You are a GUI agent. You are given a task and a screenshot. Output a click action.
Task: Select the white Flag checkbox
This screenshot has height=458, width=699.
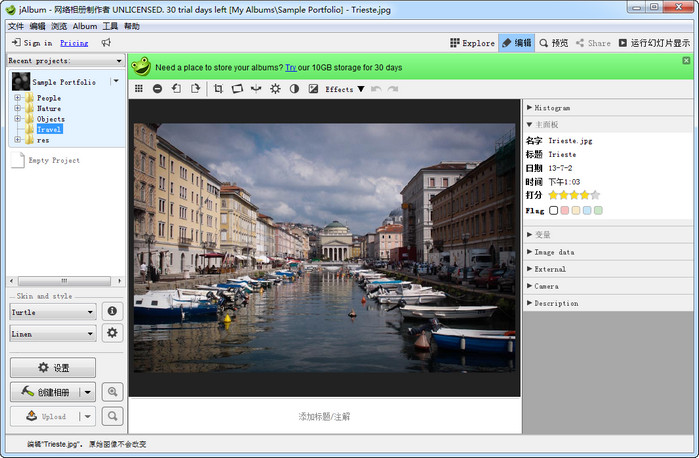(554, 210)
